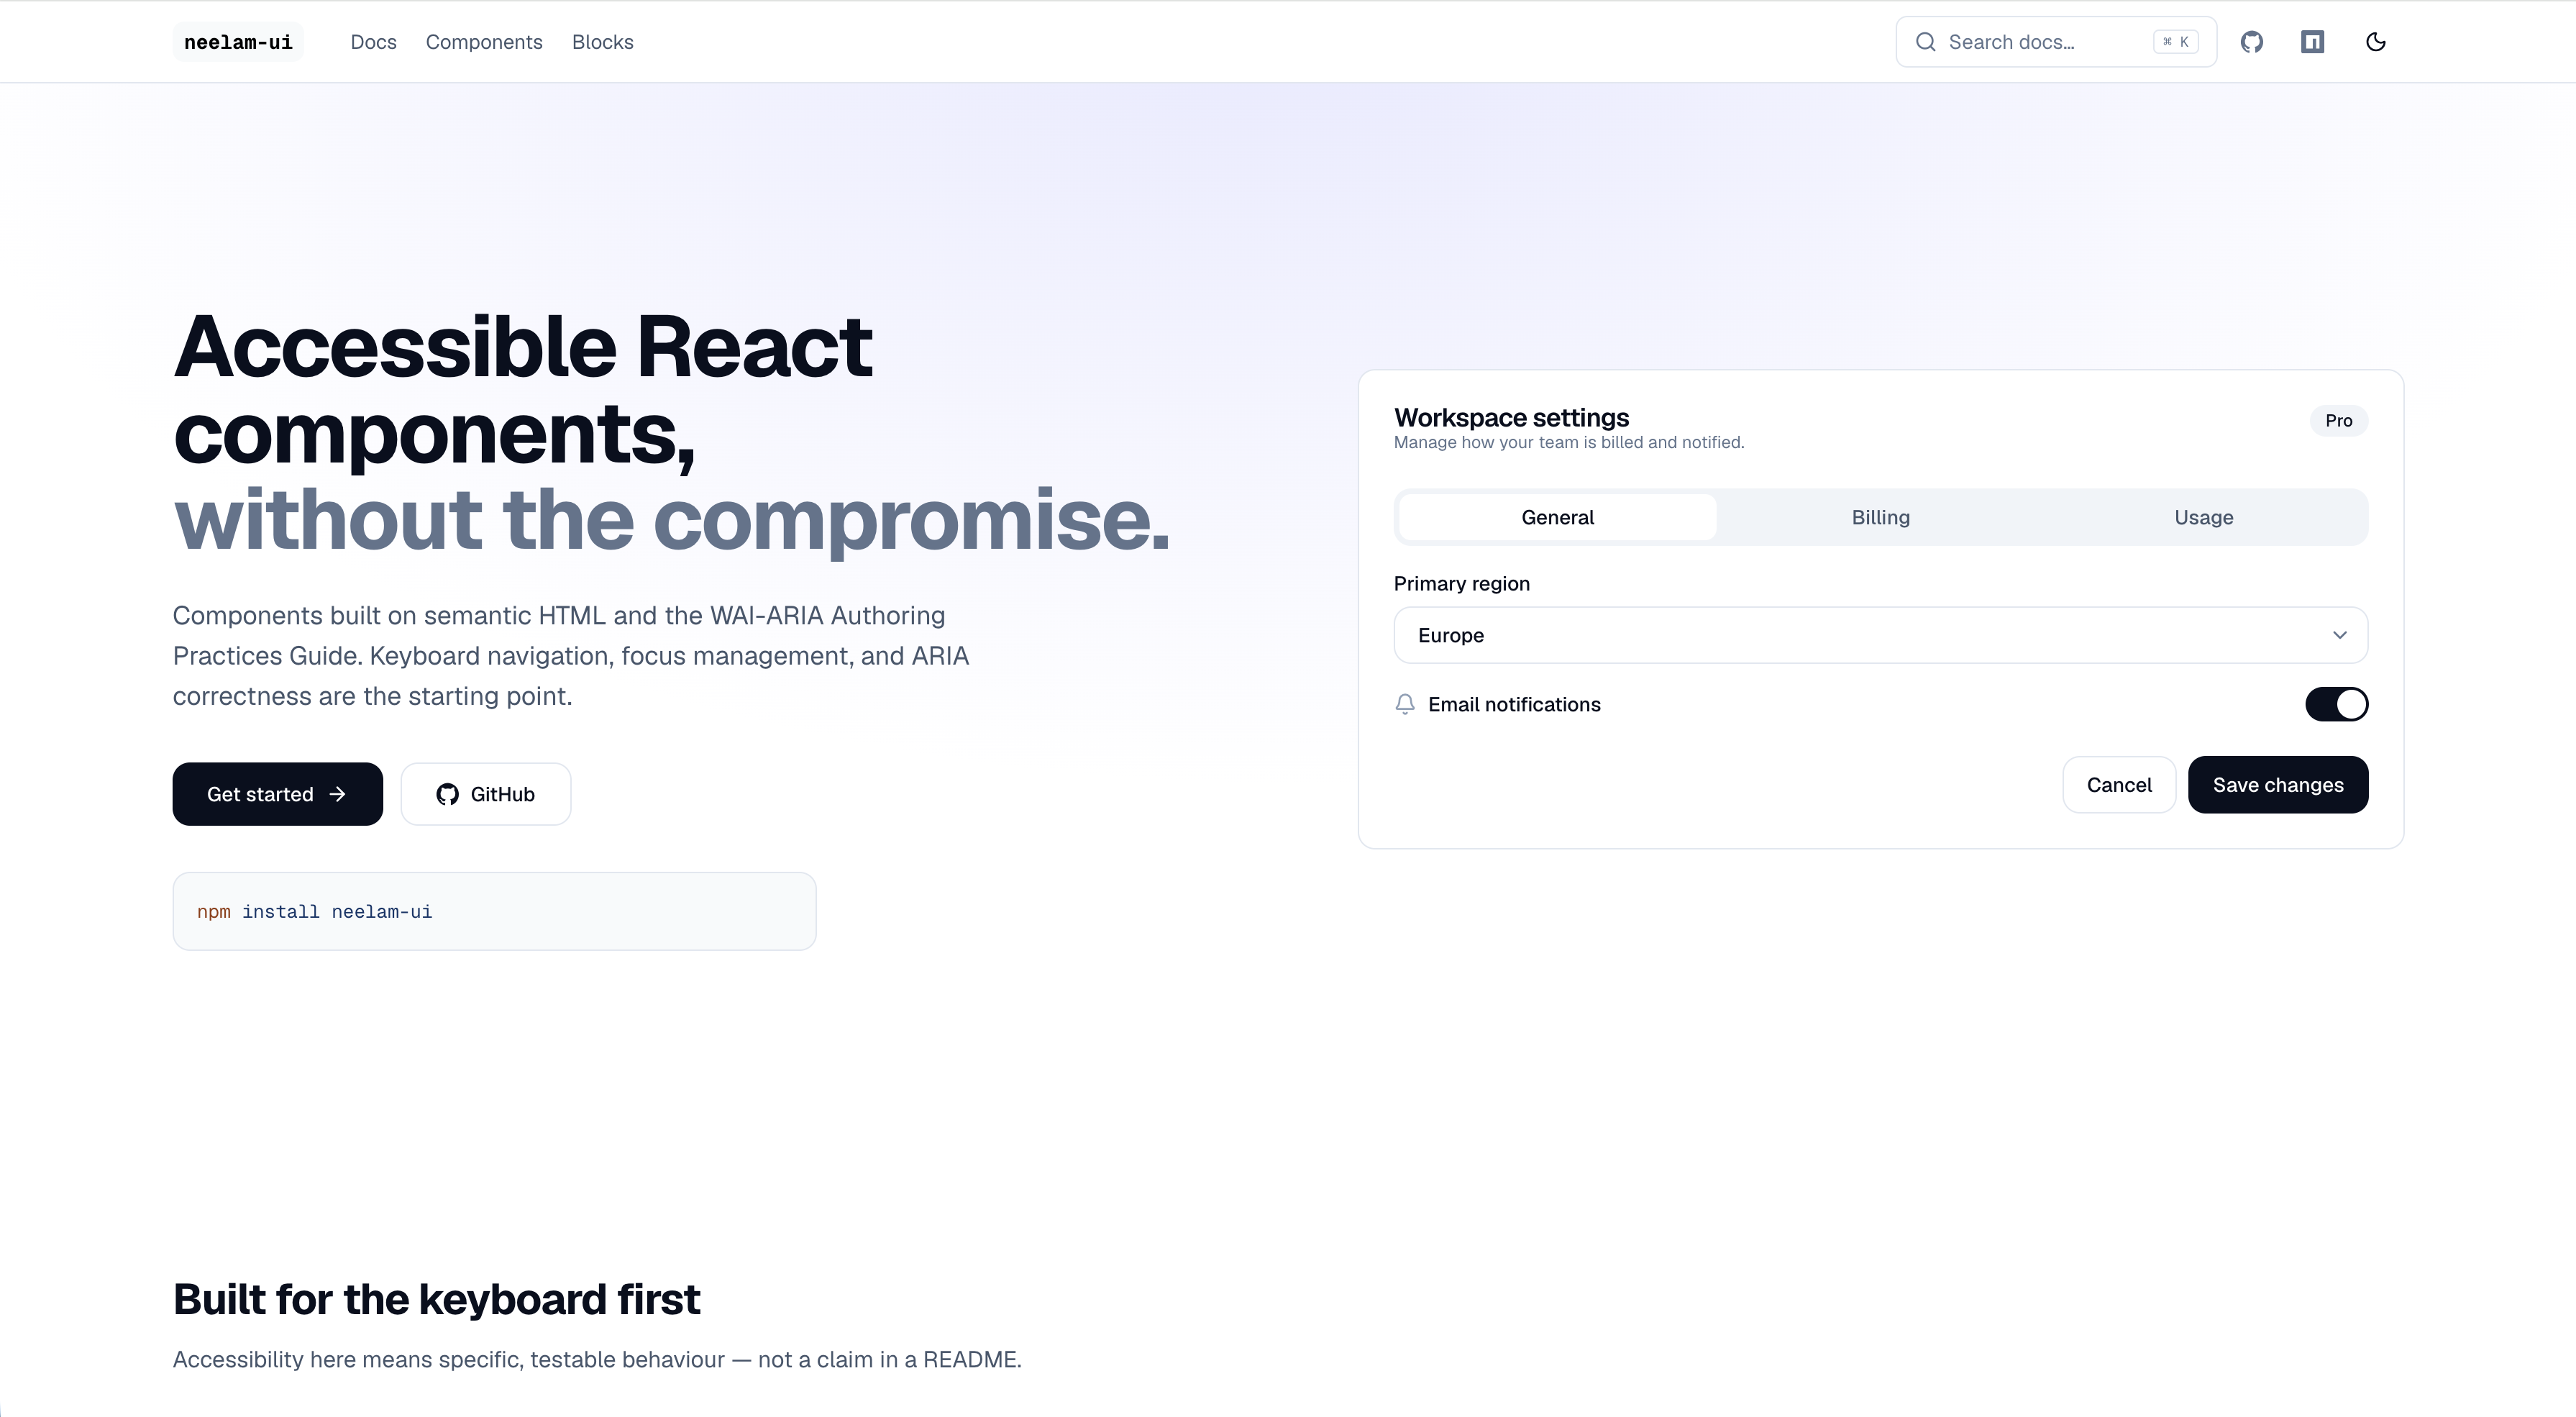
Task: Click the search magnifier icon
Action: pyautogui.click(x=1925, y=42)
